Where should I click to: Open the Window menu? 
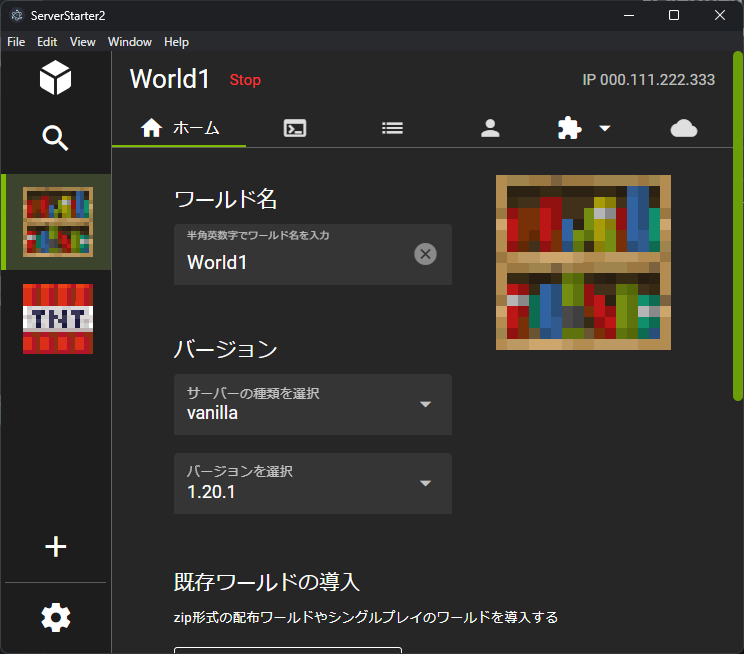pyautogui.click(x=130, y=42)
